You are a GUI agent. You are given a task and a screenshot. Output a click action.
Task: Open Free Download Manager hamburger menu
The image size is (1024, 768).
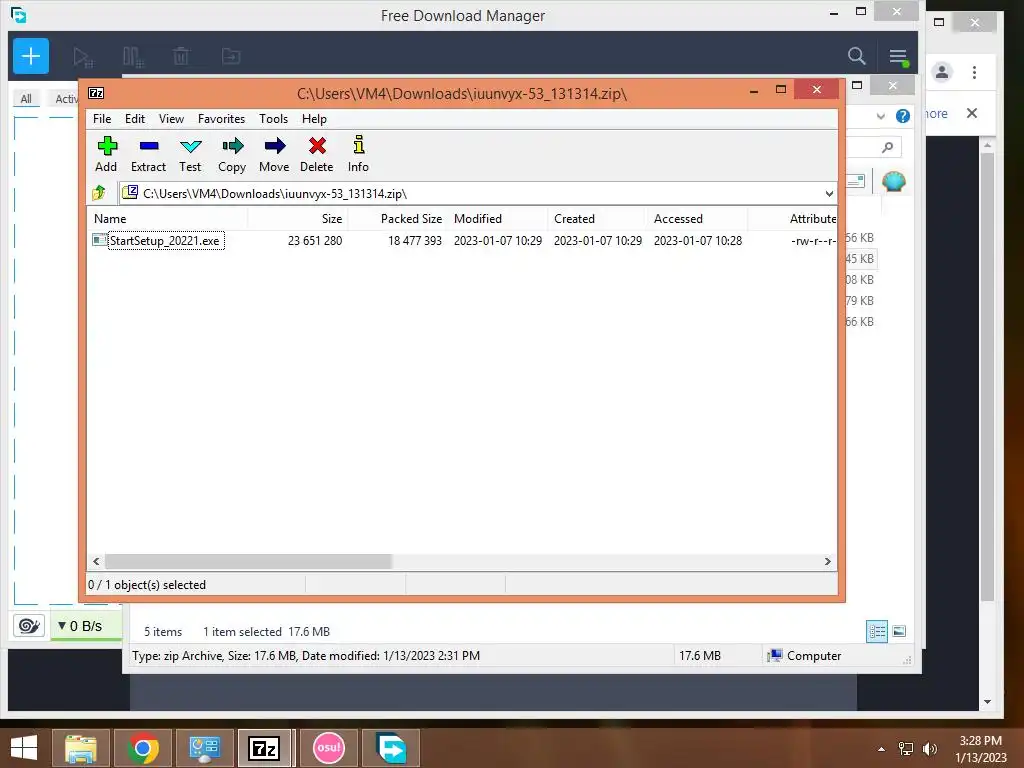[898, 57]
